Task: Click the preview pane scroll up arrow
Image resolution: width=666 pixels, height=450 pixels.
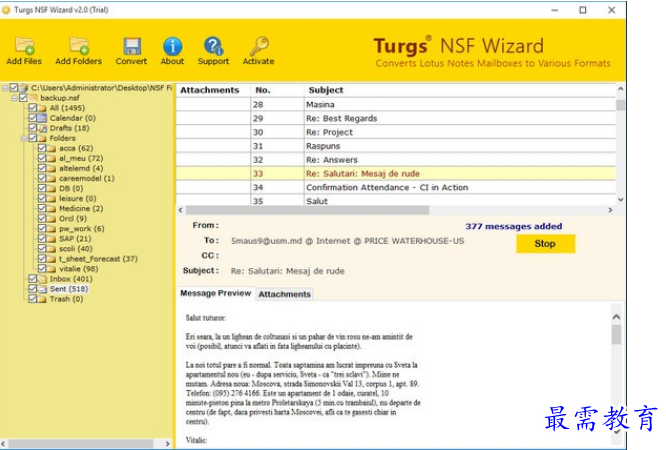Action: (x=616, y=317)
